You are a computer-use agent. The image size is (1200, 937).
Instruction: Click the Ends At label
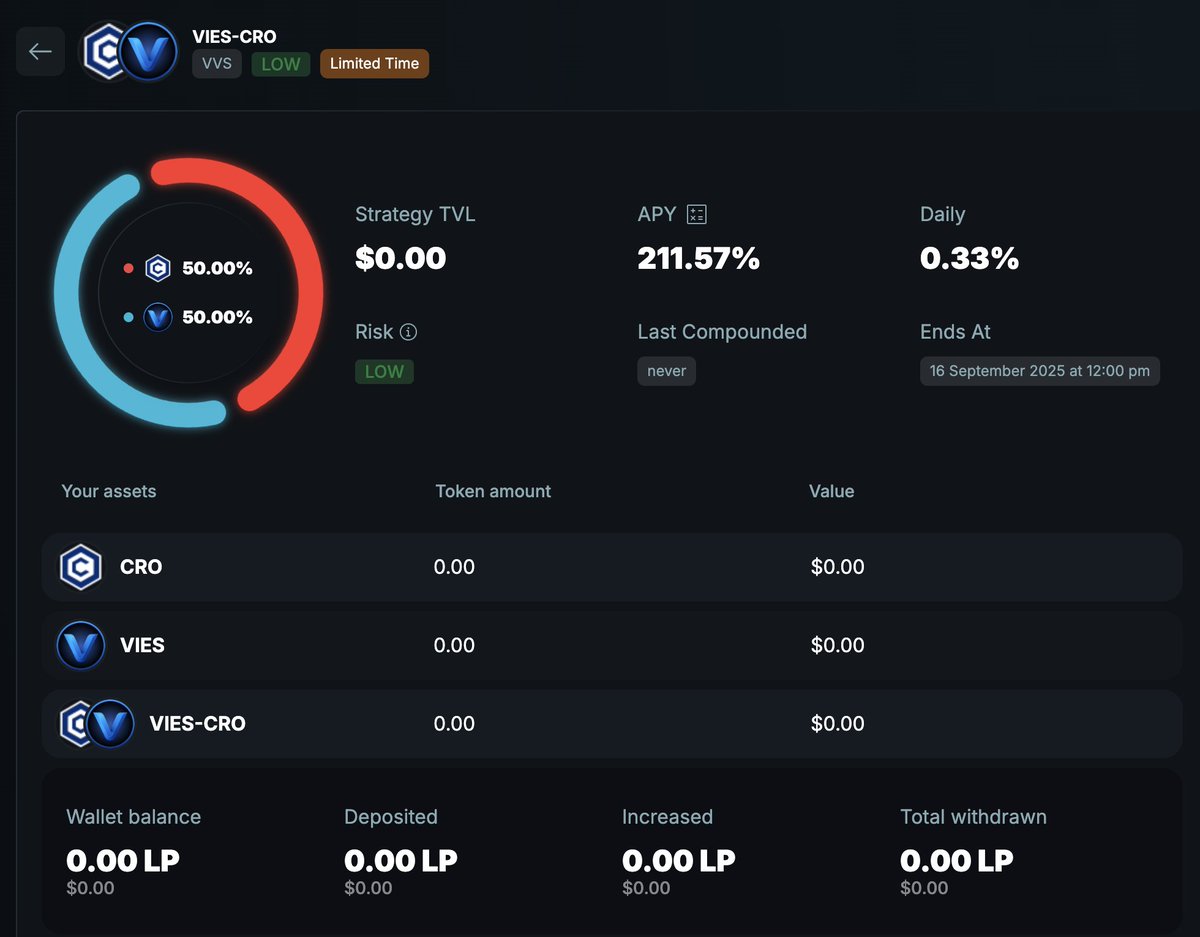point(955,332)
